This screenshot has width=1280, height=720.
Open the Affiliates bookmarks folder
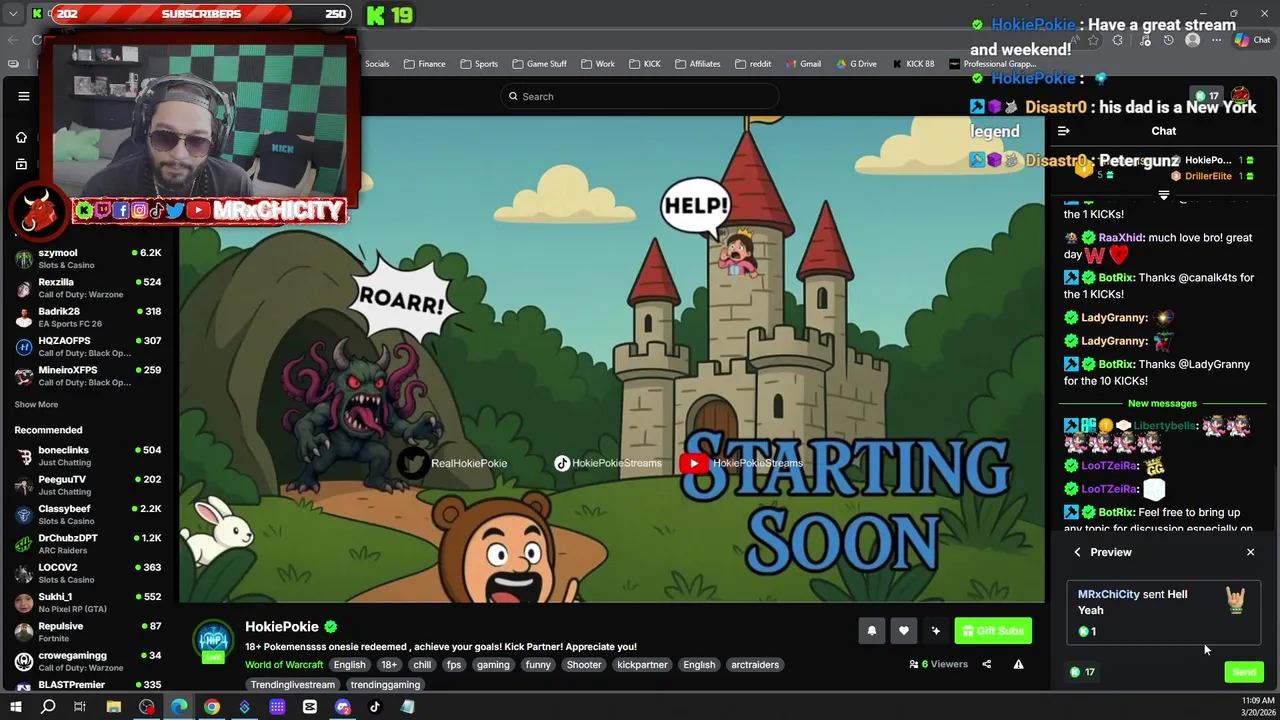697,64
